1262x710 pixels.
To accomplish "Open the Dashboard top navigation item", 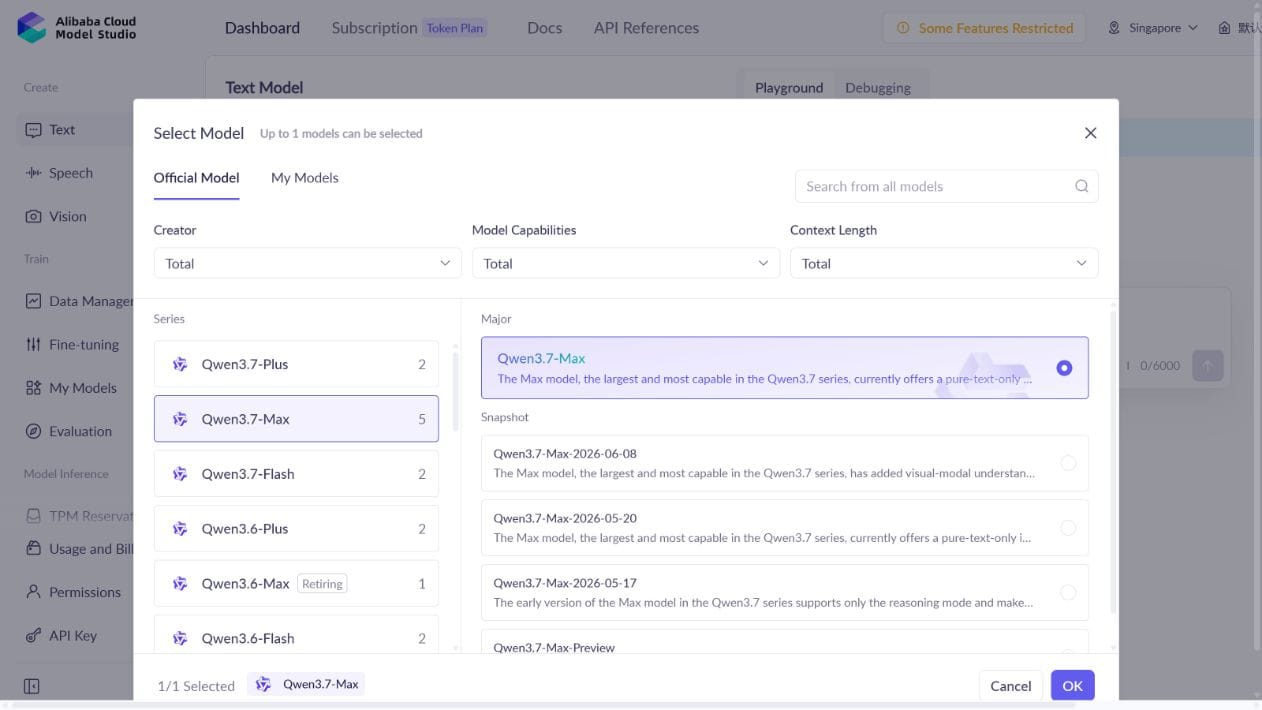I will tap(262, 28).
